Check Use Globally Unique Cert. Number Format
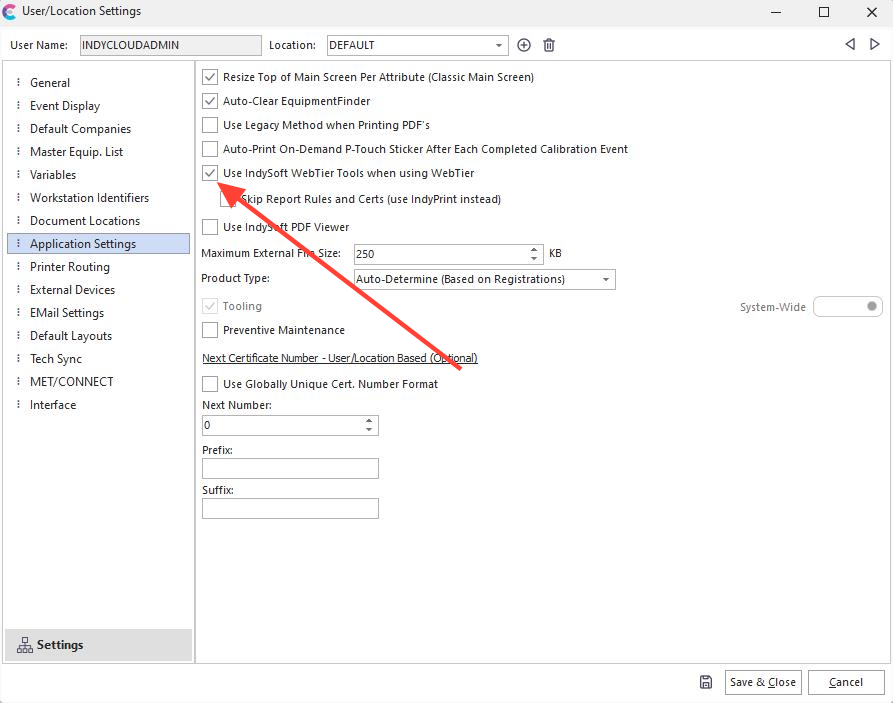The width and height of the screenshot is (893, 703). [x=209, y=383]
